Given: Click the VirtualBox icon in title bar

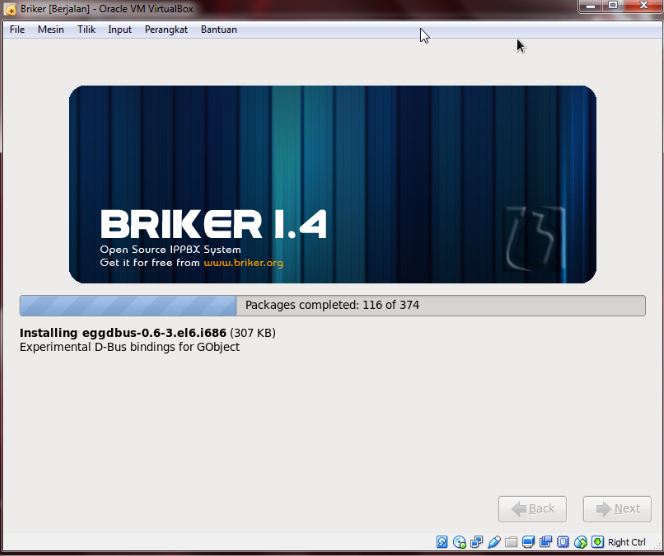Looking at the screenshot, I should 10,9.
